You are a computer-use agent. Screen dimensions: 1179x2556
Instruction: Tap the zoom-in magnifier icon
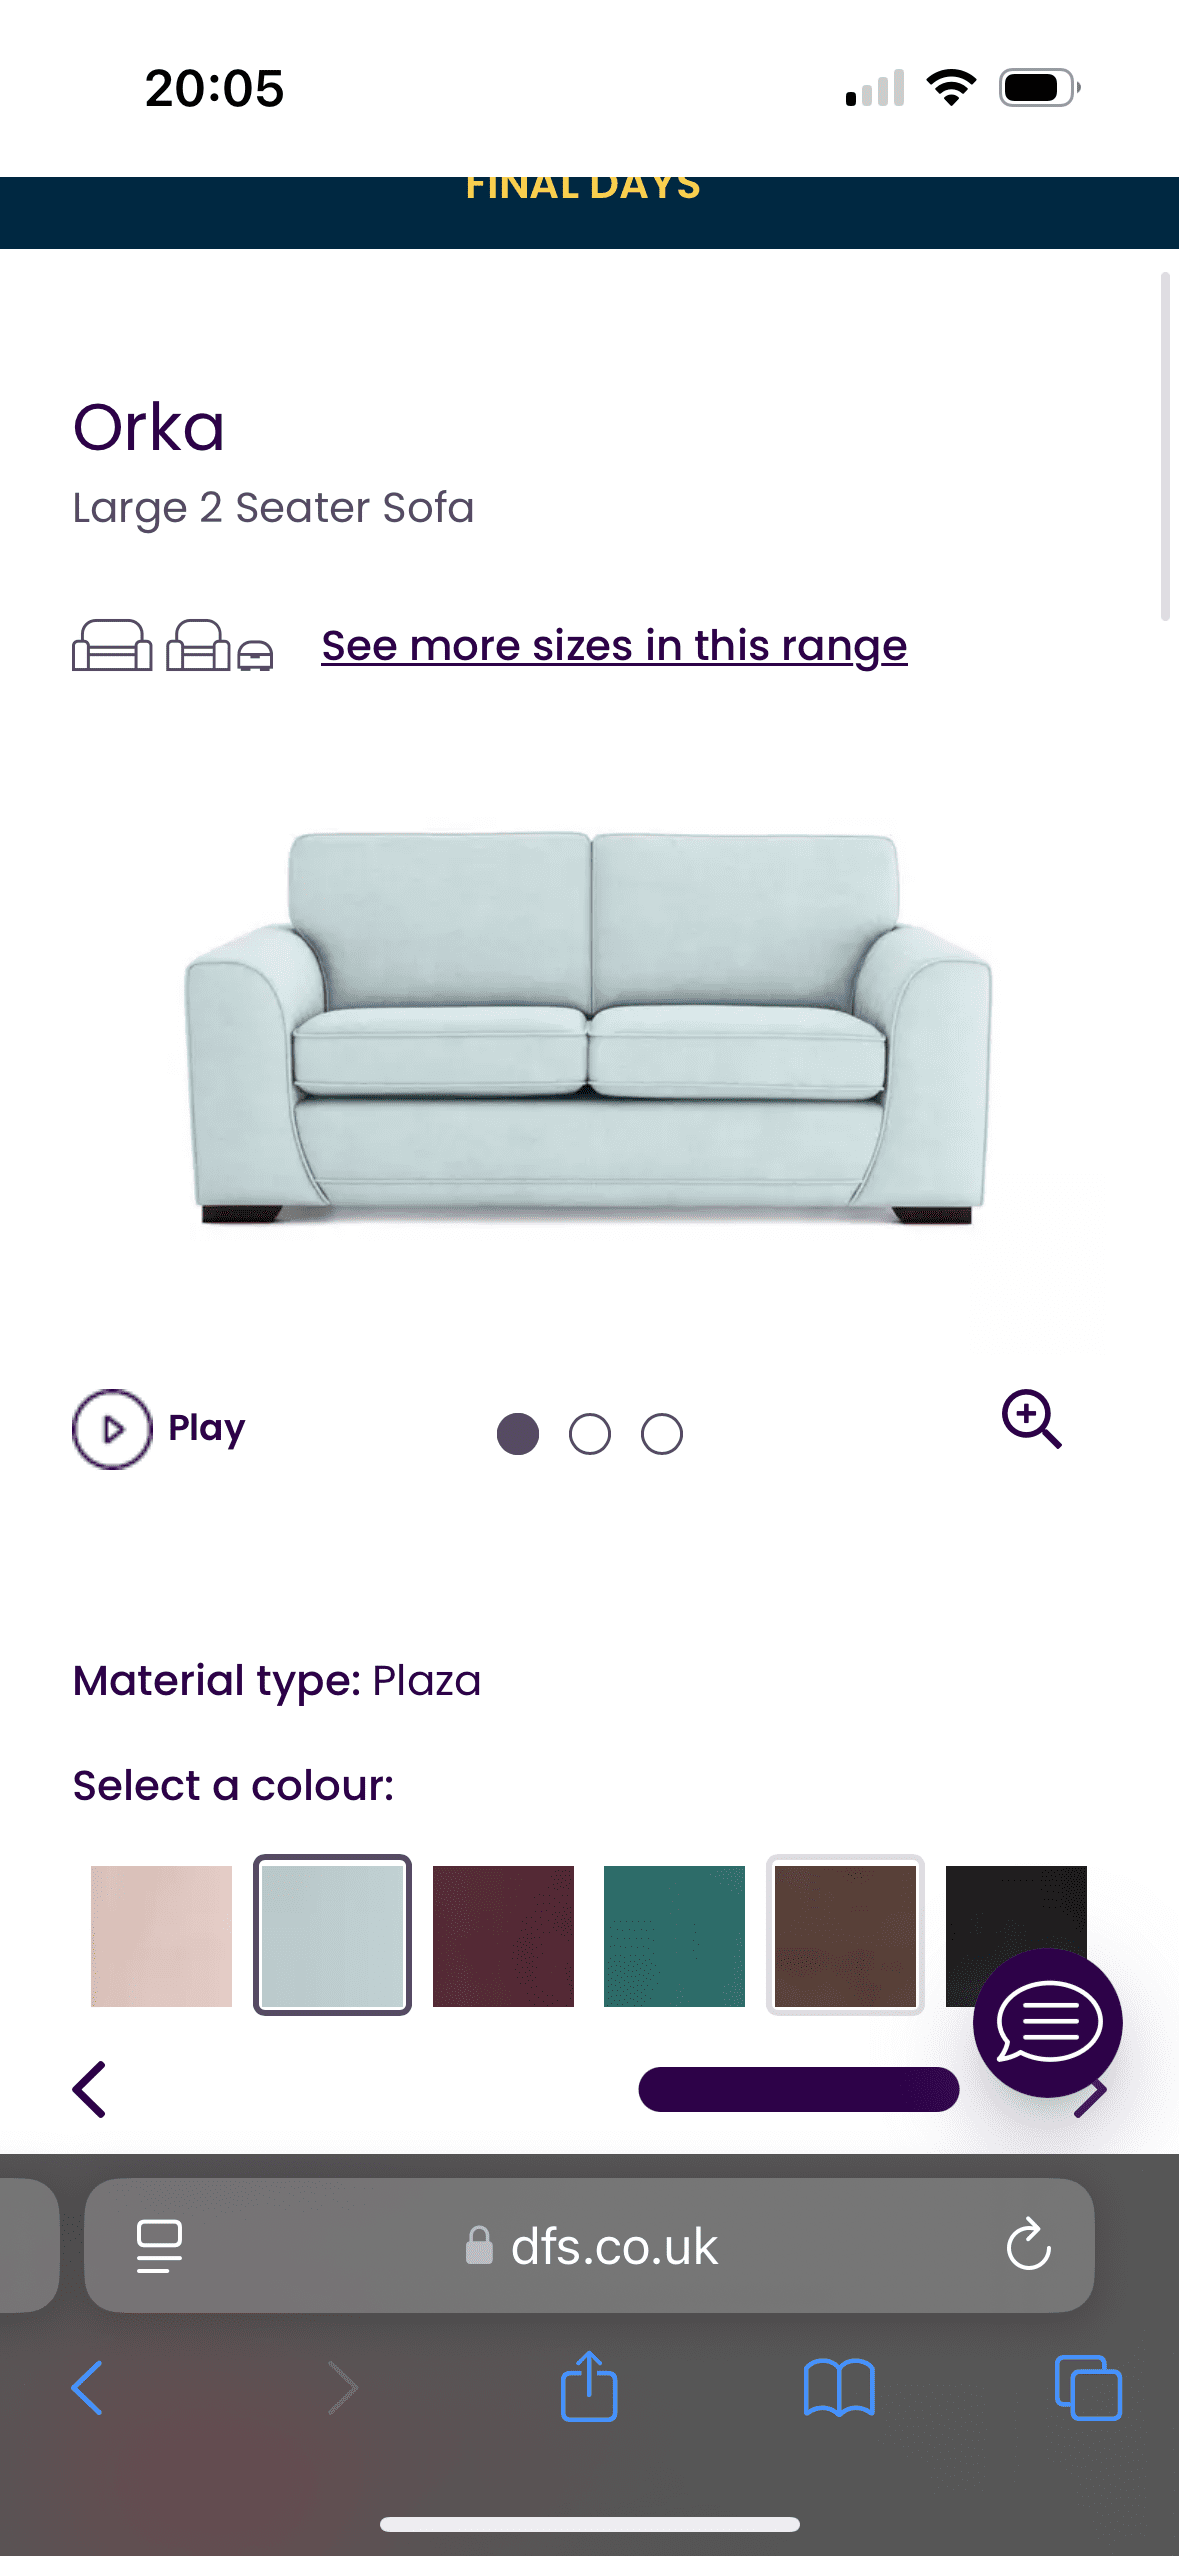pyautogui.click(x=1031, y=1418)
